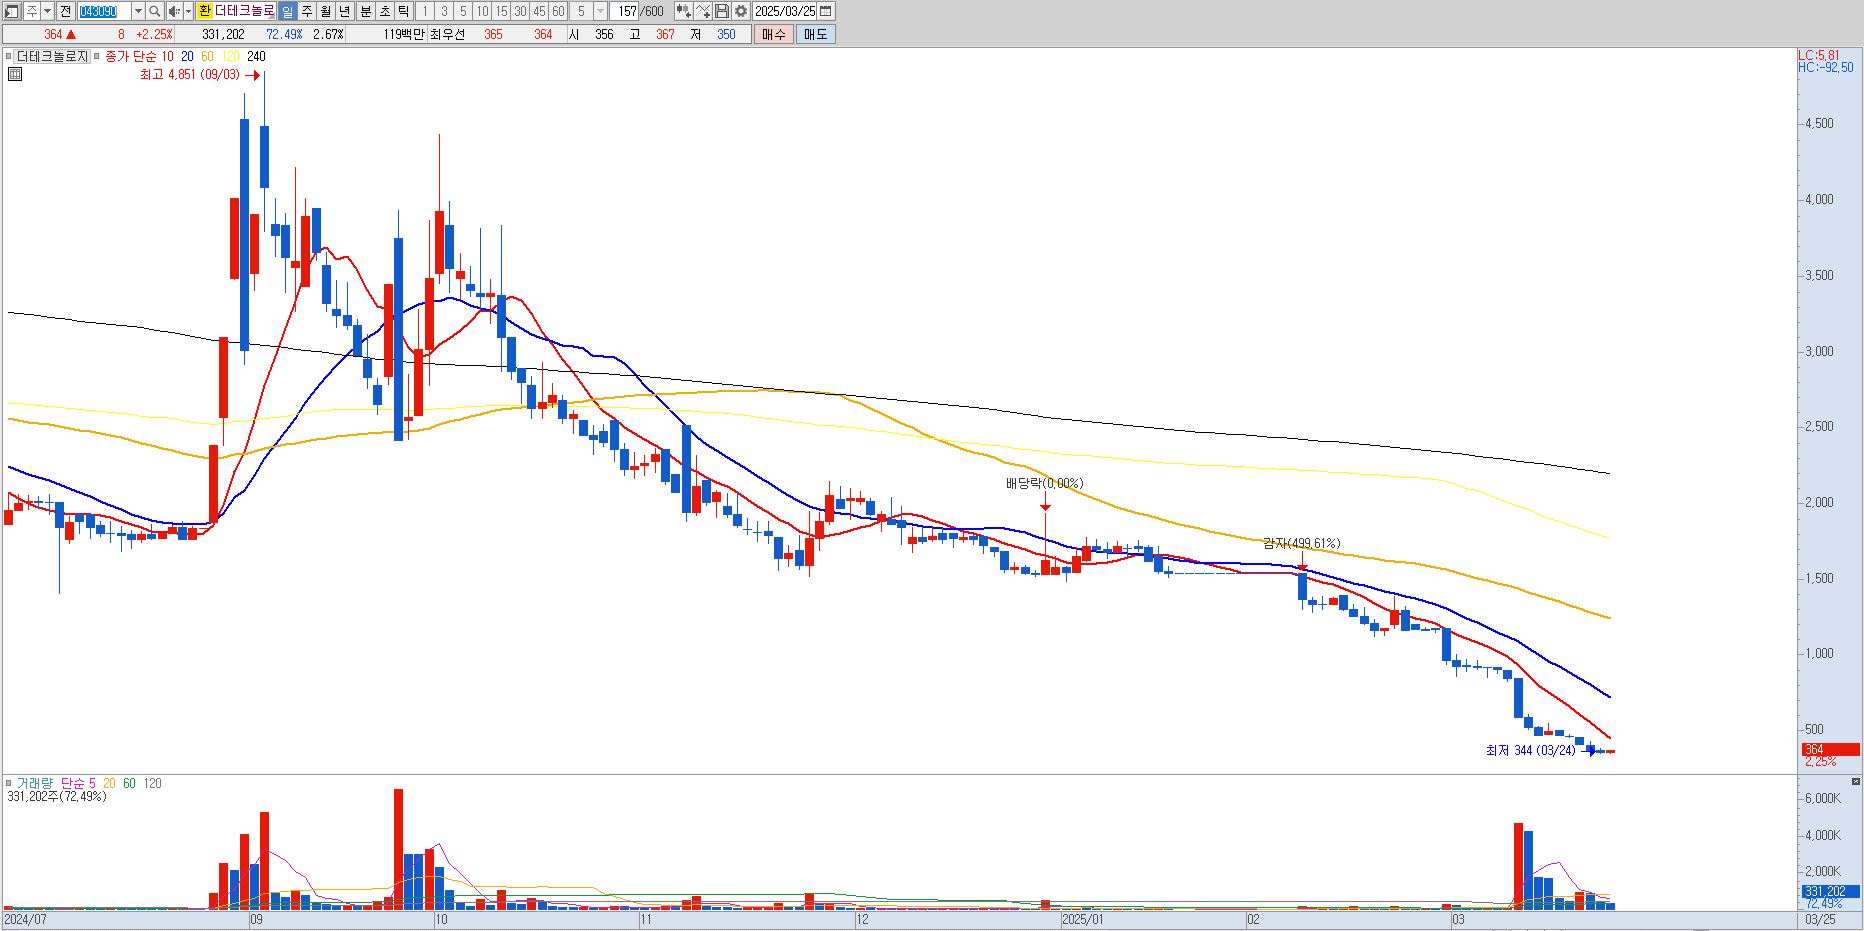1864x931 pixels.
Task: Click the add-indicator line chart icon
Action: pyautogui.click(x=703, y=11)
